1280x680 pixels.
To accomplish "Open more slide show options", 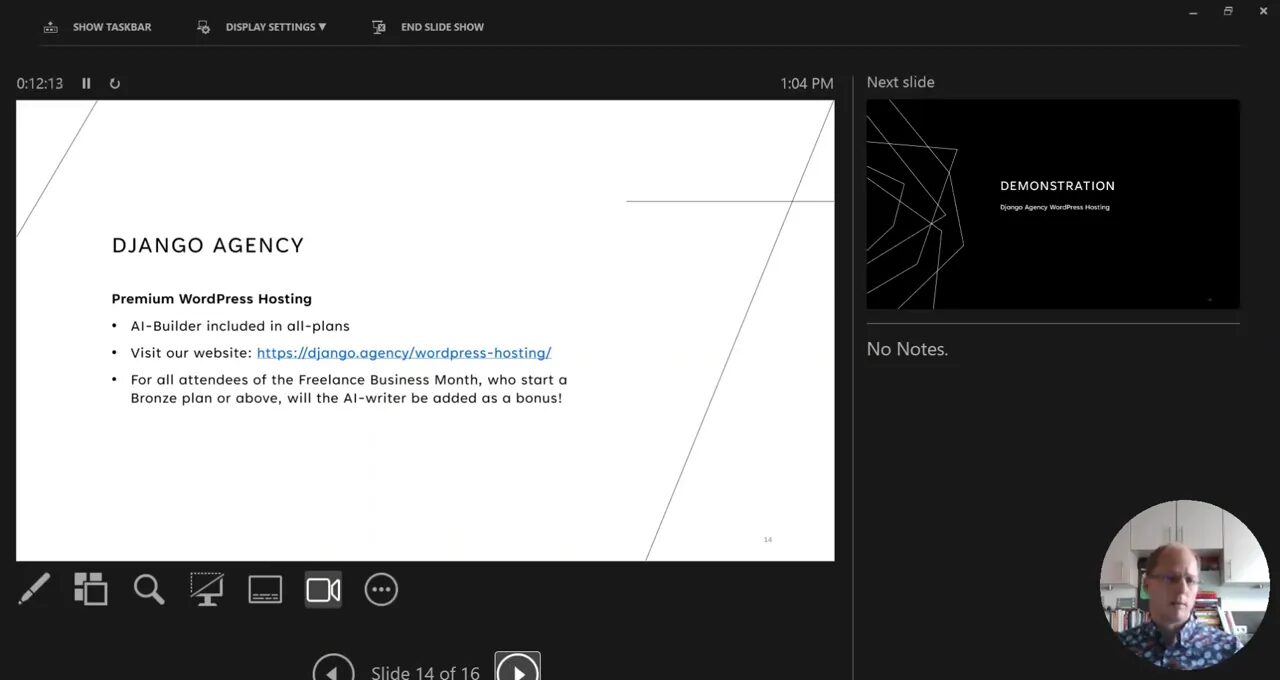I will tap(381, 589).
